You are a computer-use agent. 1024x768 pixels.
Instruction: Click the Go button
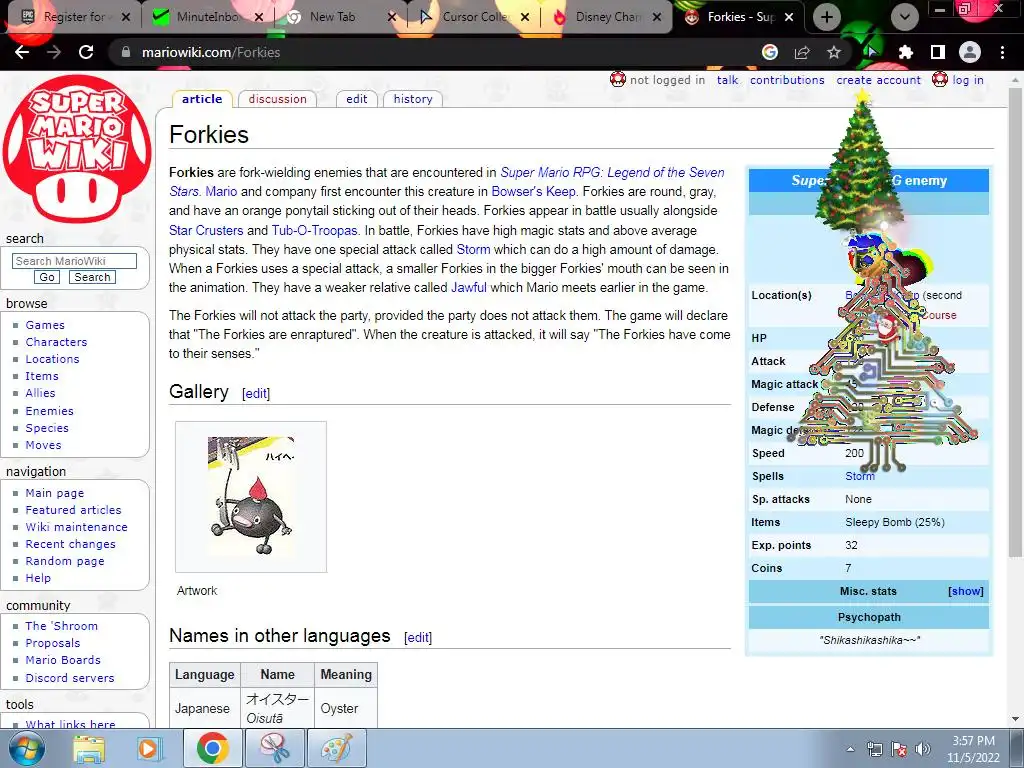click(x=47, y=277)
